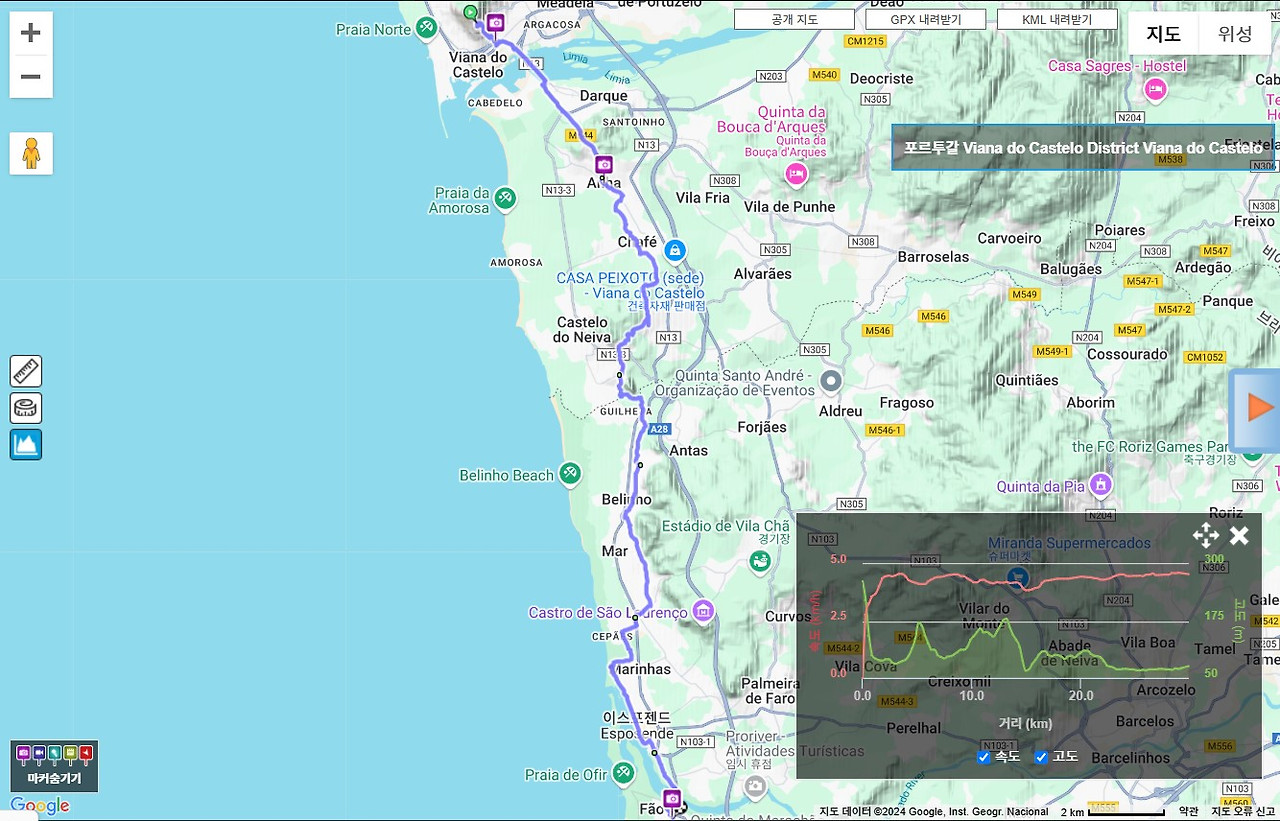Click the green start marker near Viana do Castelo
This screenshot has width=1280, height=821.
click(470, 12)
